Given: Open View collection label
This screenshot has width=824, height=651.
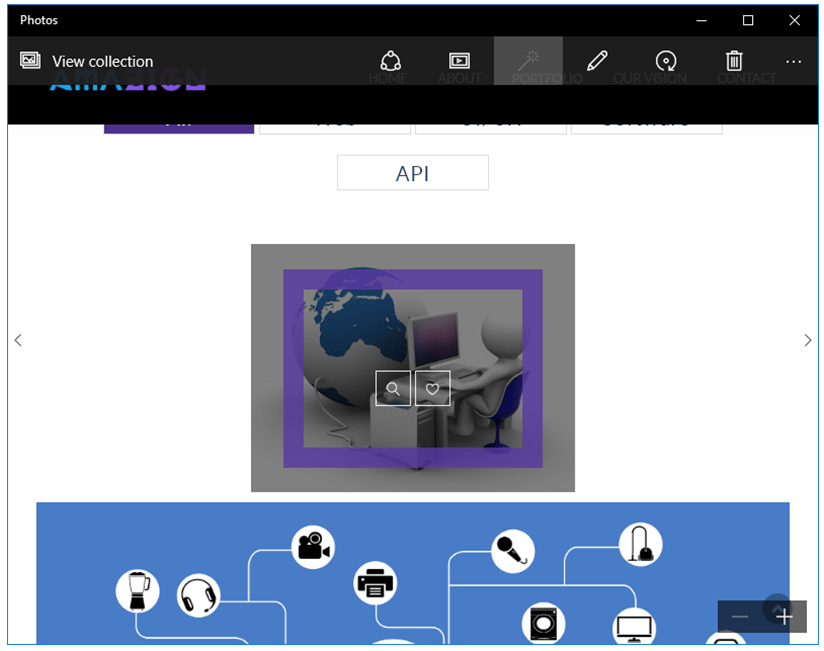Looking at the screenshot, I should [102, 61].
